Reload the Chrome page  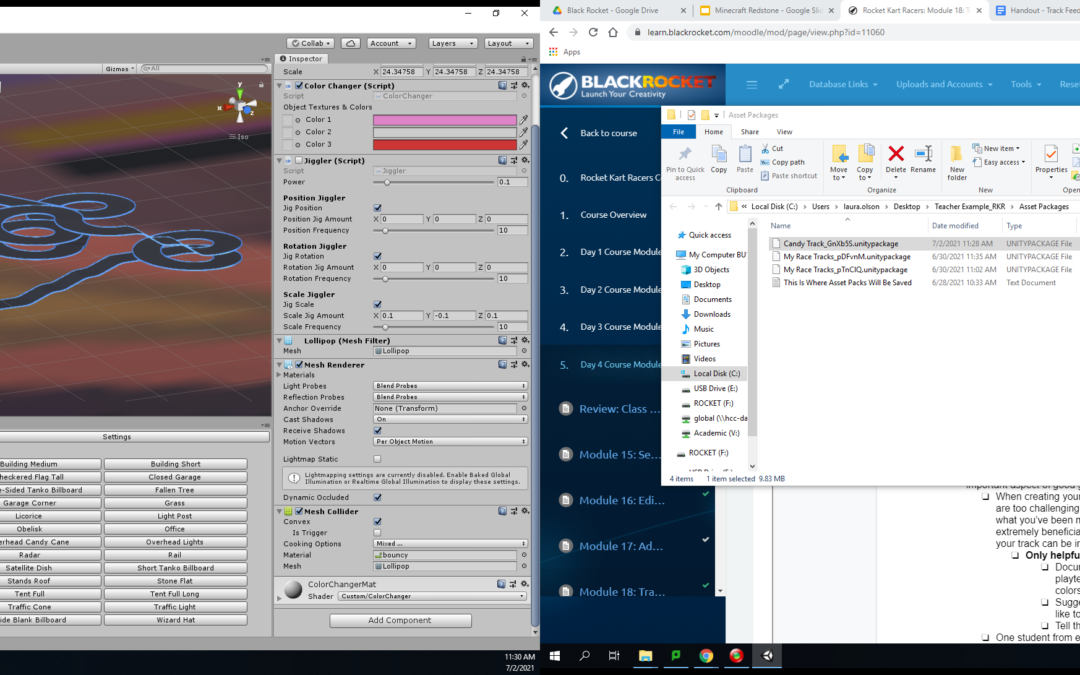pos(593,32)
